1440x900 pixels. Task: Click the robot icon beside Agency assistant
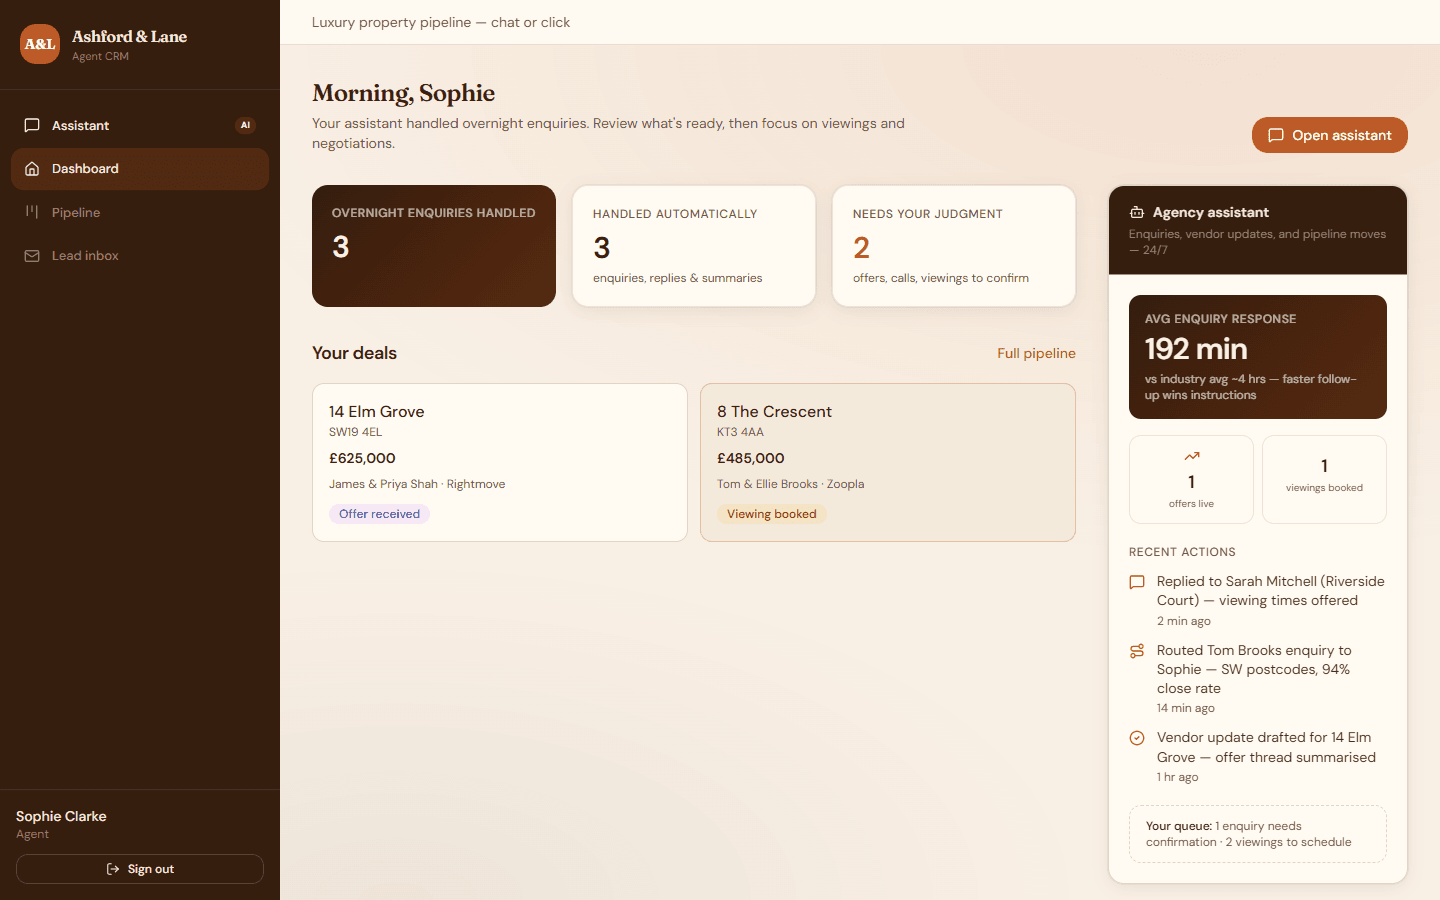(x=1137, y=212)
